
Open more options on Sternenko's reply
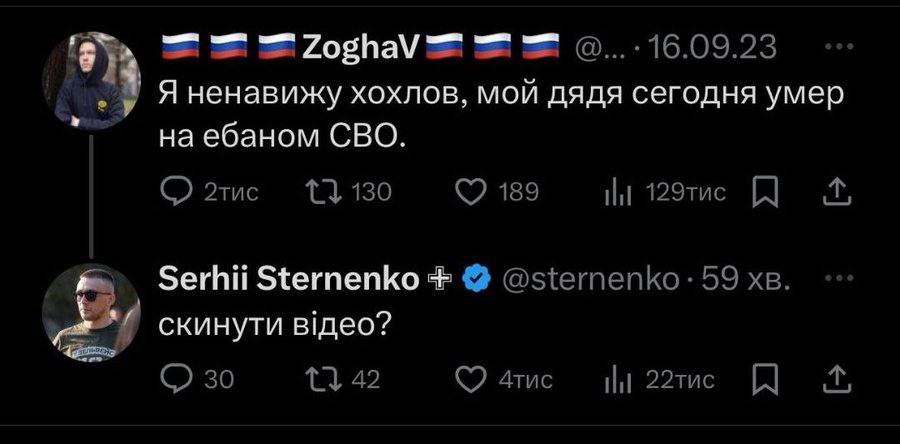pyautogui.click(x=839, y=279)
